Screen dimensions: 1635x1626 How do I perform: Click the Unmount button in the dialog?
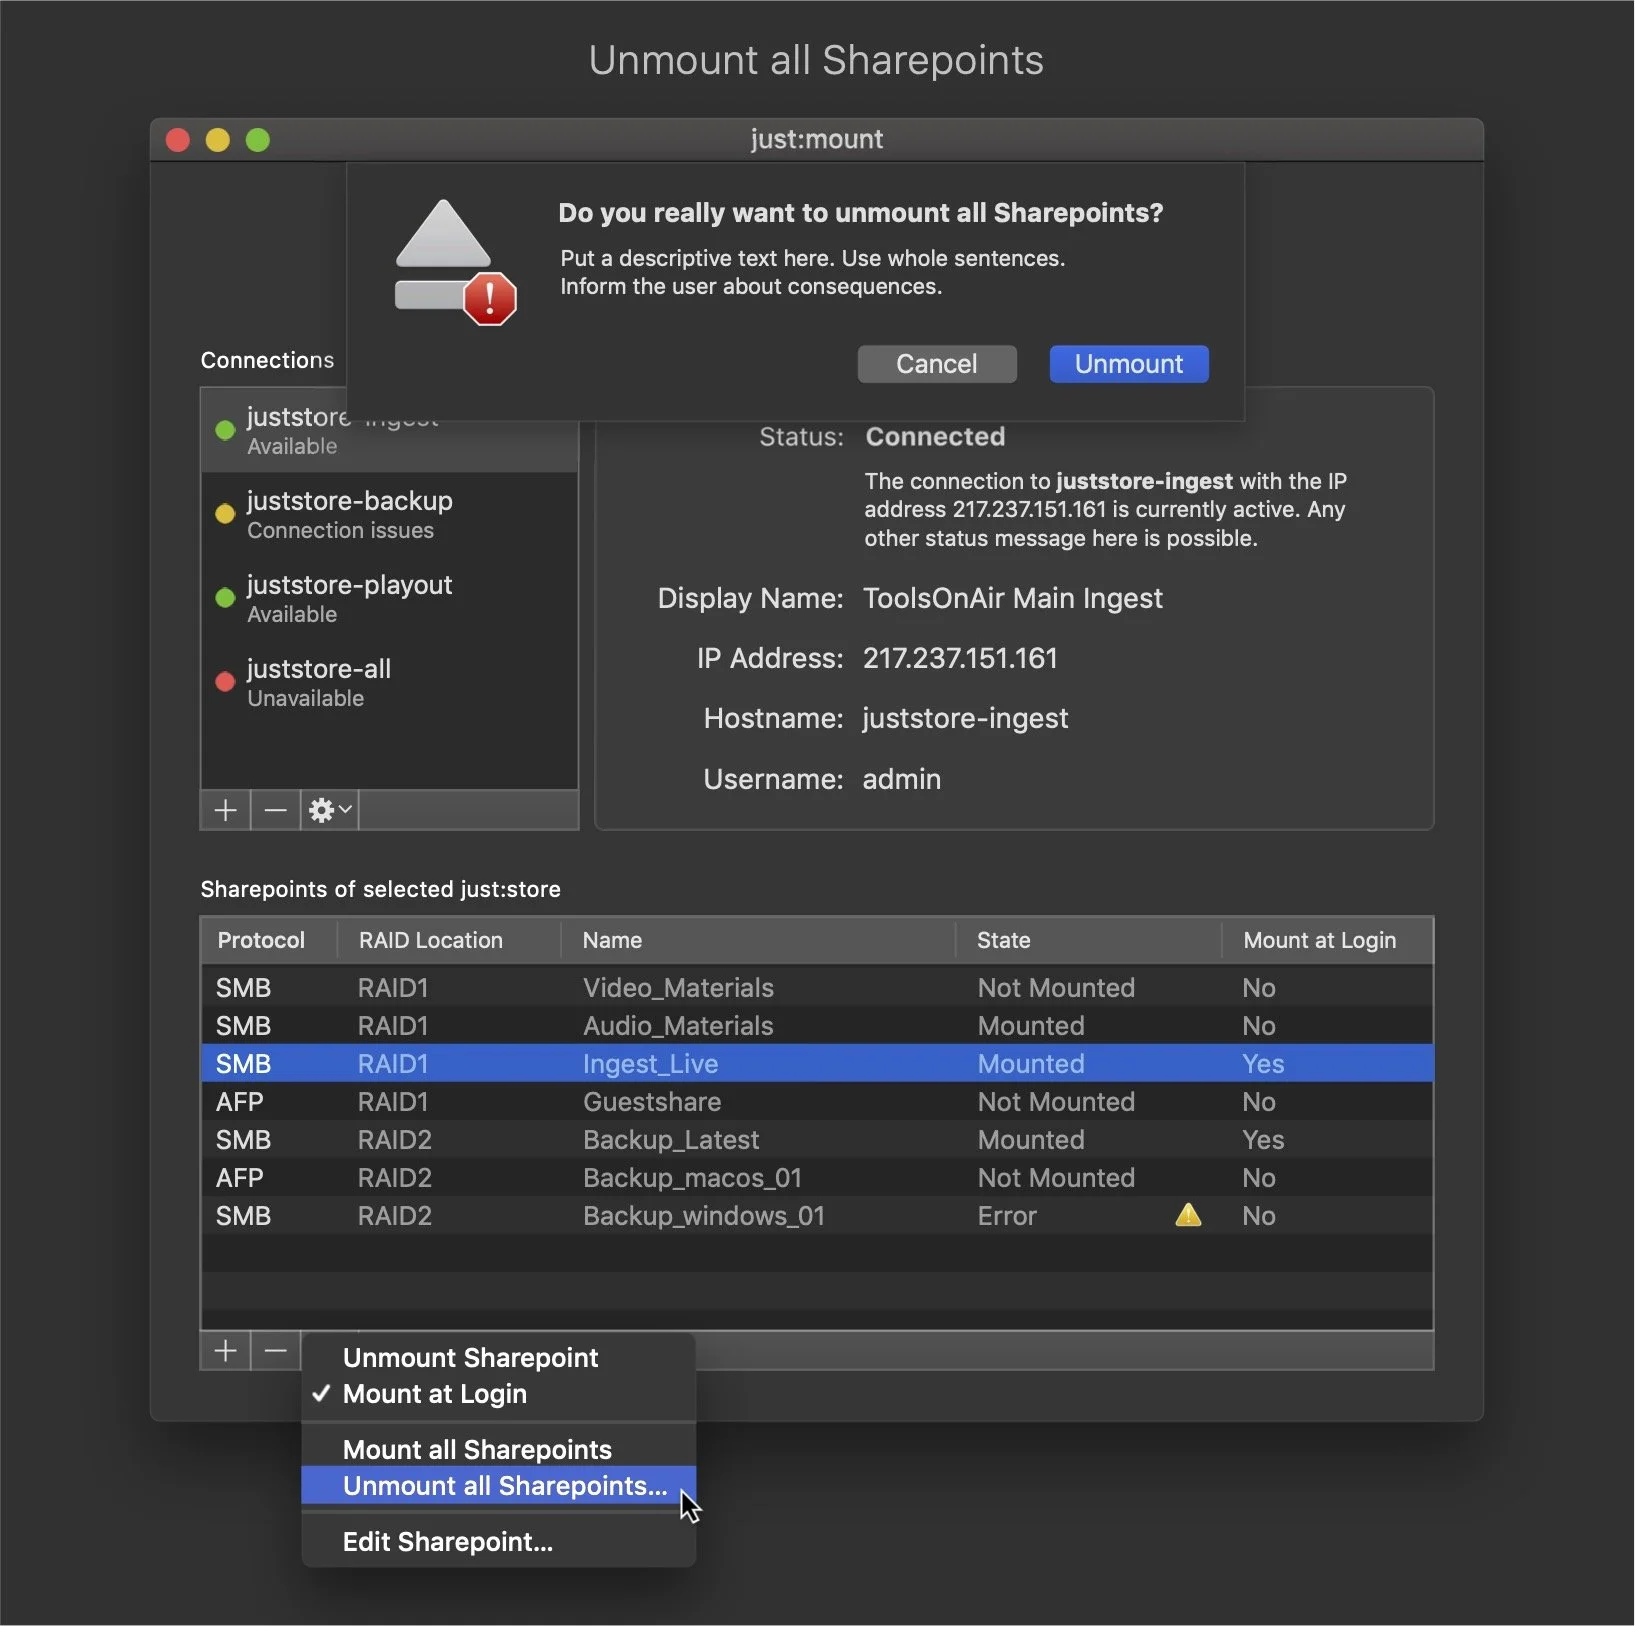[x=1128, y=364]
